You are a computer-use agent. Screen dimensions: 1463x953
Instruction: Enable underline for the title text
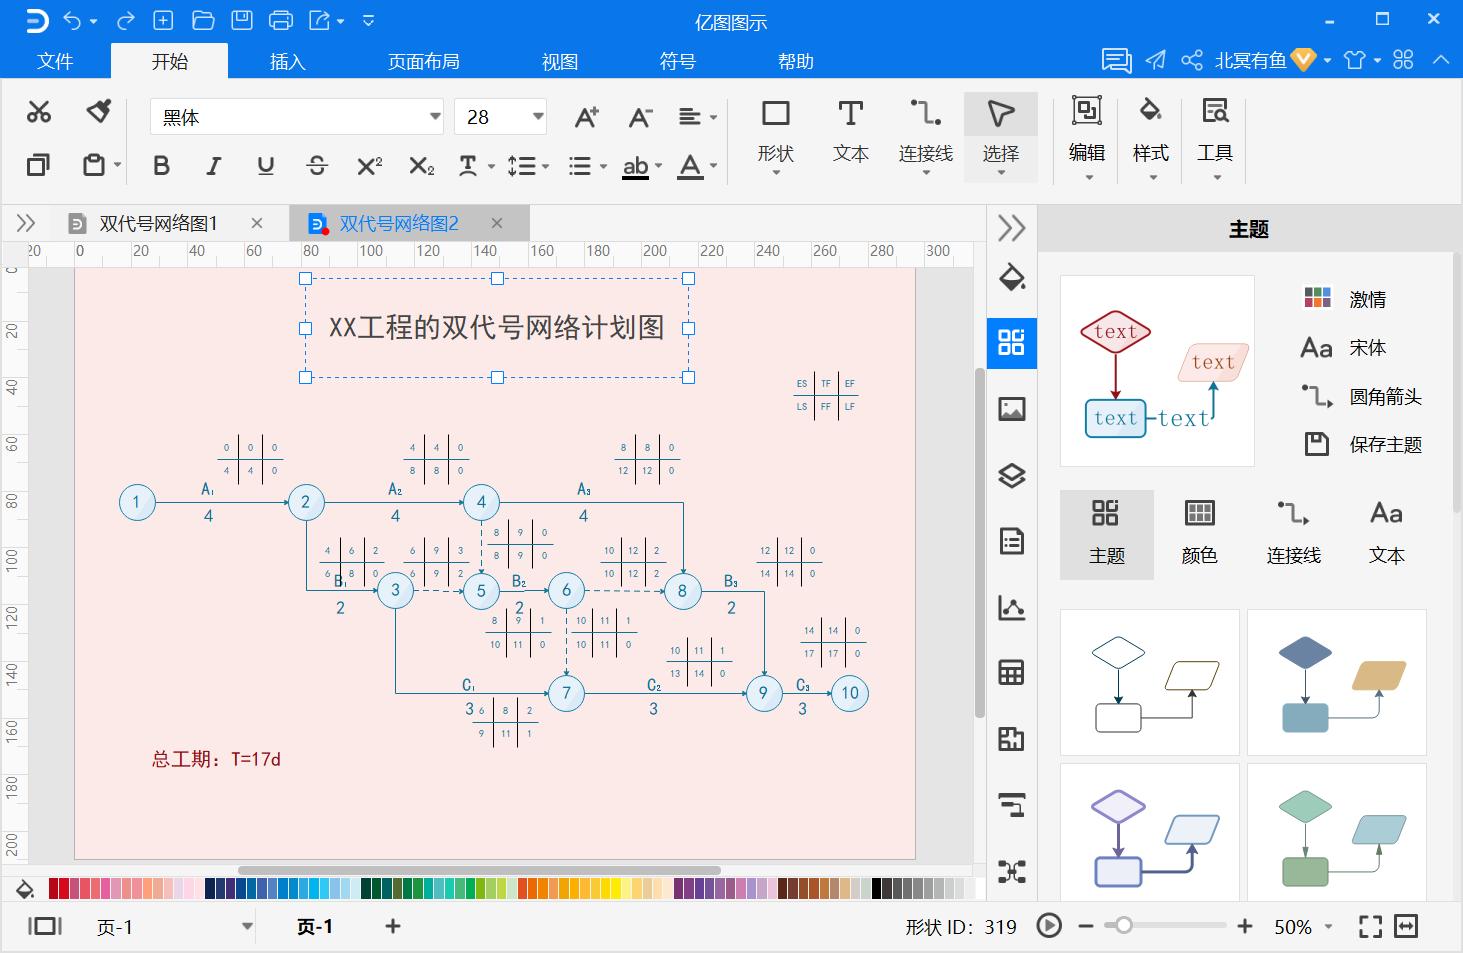(x=265, y=166)
